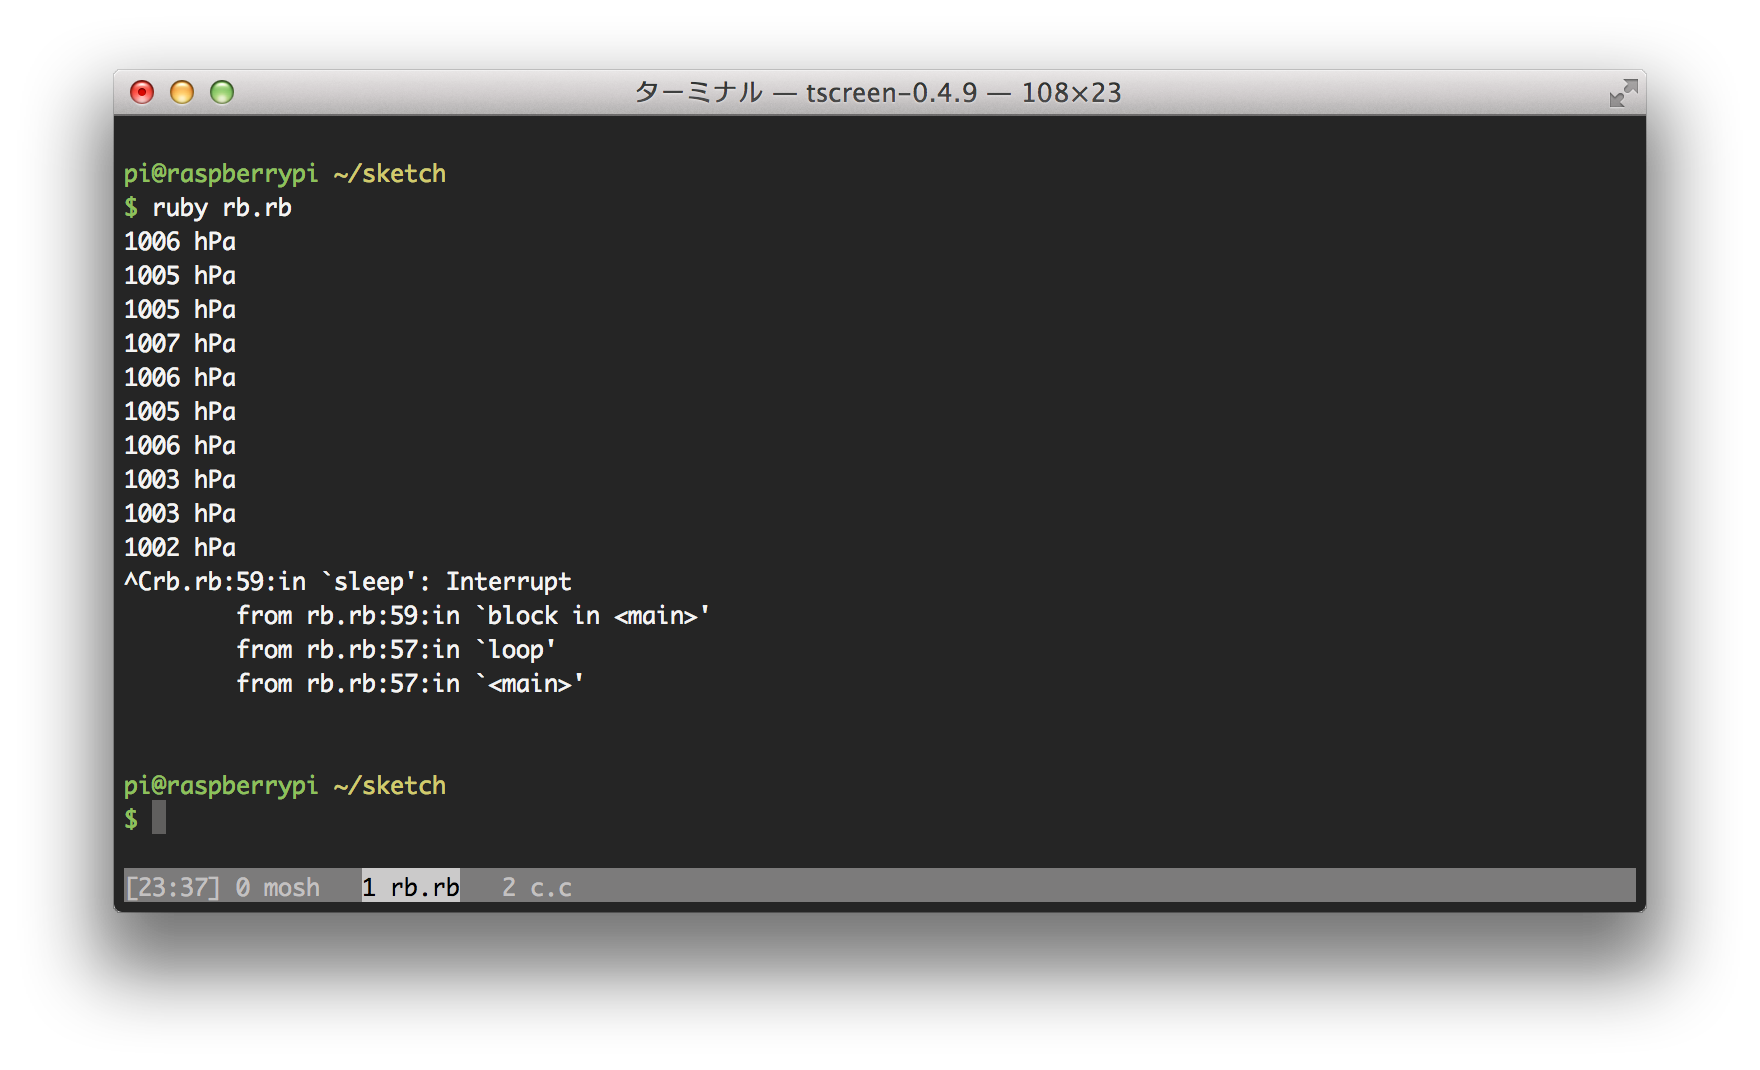Click the first 1006 hPa reading under the command
Viewport: 1760px width, 1070px height.
(180, 242)
